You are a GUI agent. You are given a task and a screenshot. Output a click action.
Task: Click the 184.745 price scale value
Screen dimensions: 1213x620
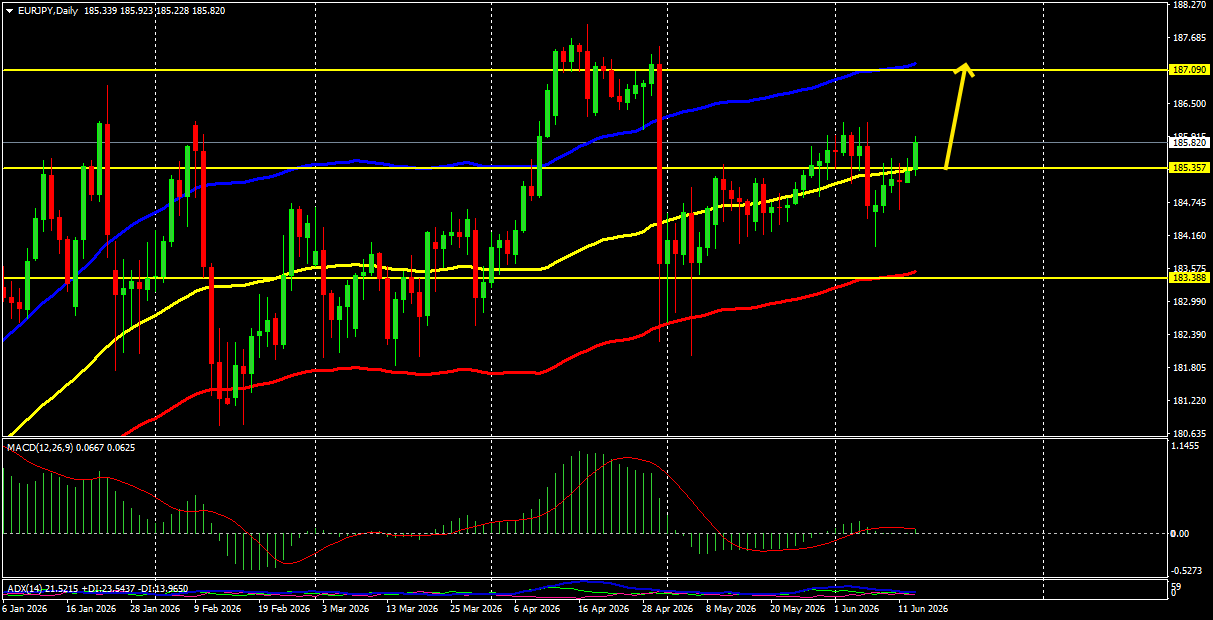click(x=1190, y=203)
